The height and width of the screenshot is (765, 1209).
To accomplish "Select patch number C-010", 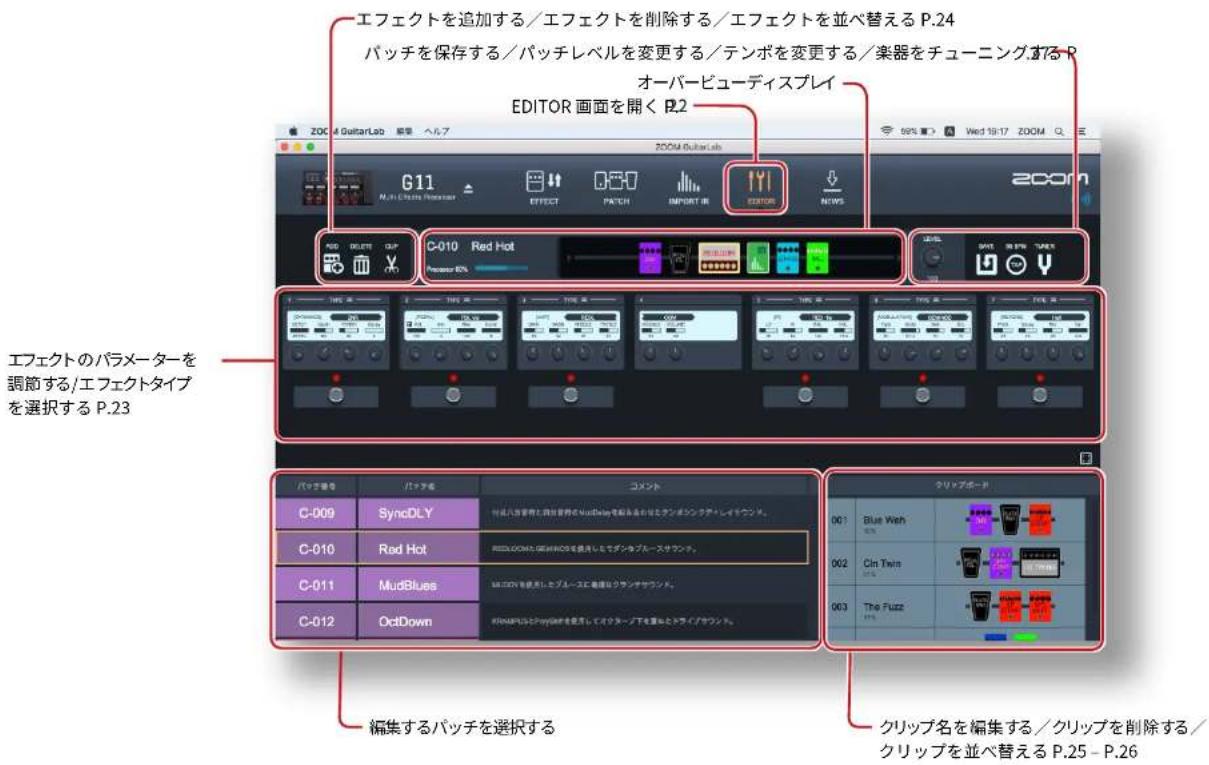I will (x=315, y=549).
